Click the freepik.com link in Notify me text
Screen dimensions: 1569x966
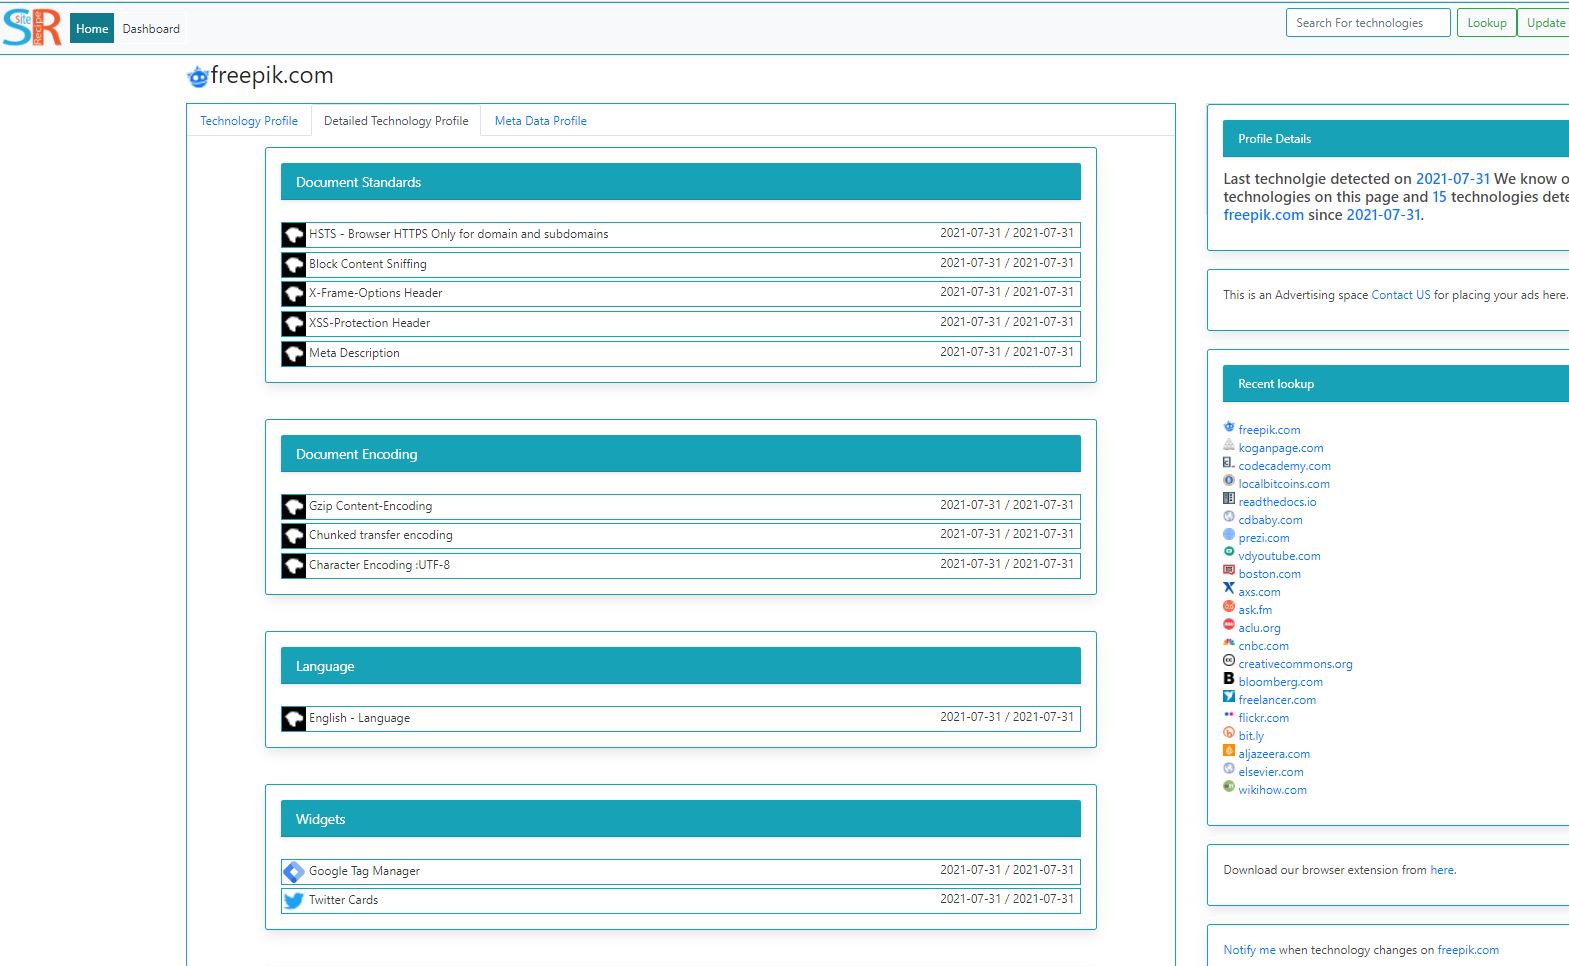[1468, 950]
